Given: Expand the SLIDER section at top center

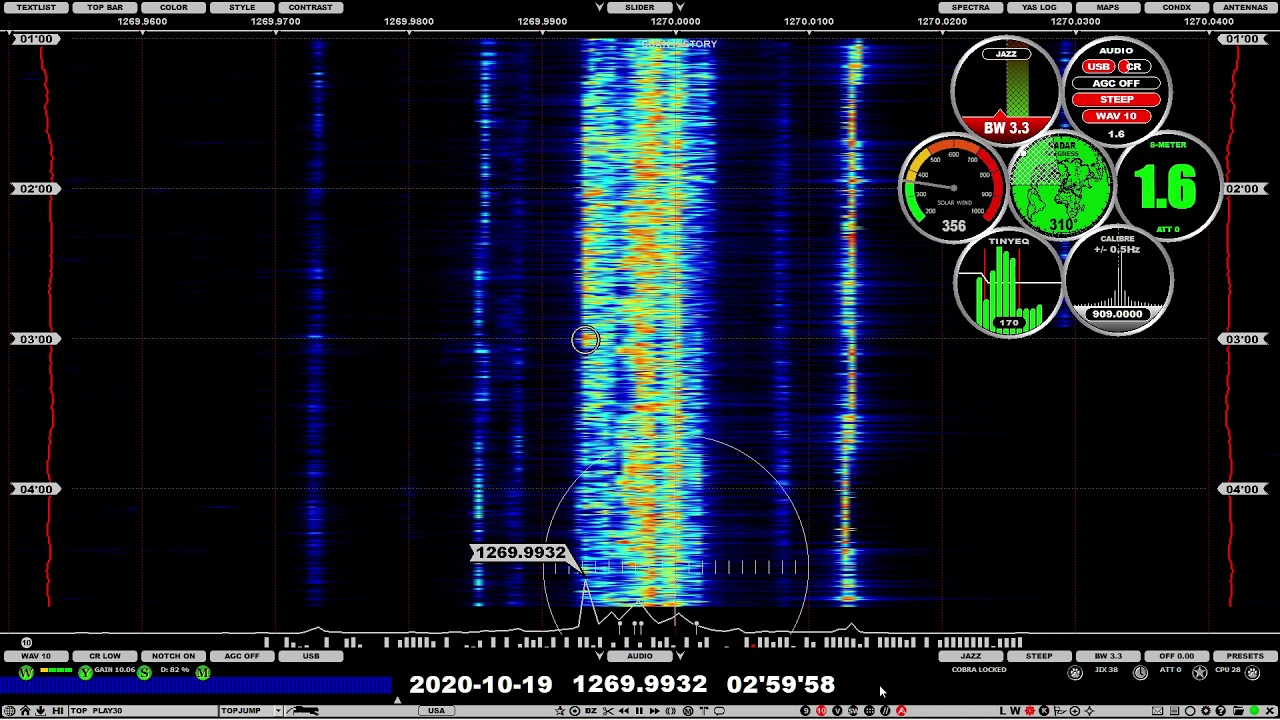Looking at the screenshot, I should click(x=640, y=7).
